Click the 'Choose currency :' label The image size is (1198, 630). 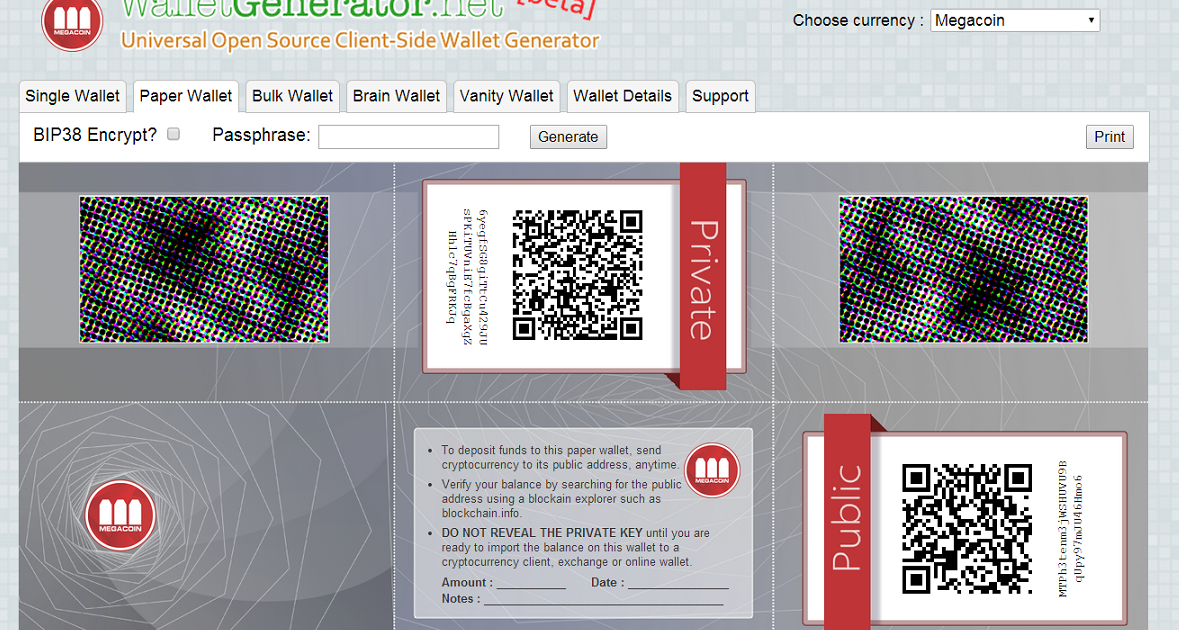tap(858, 21)
